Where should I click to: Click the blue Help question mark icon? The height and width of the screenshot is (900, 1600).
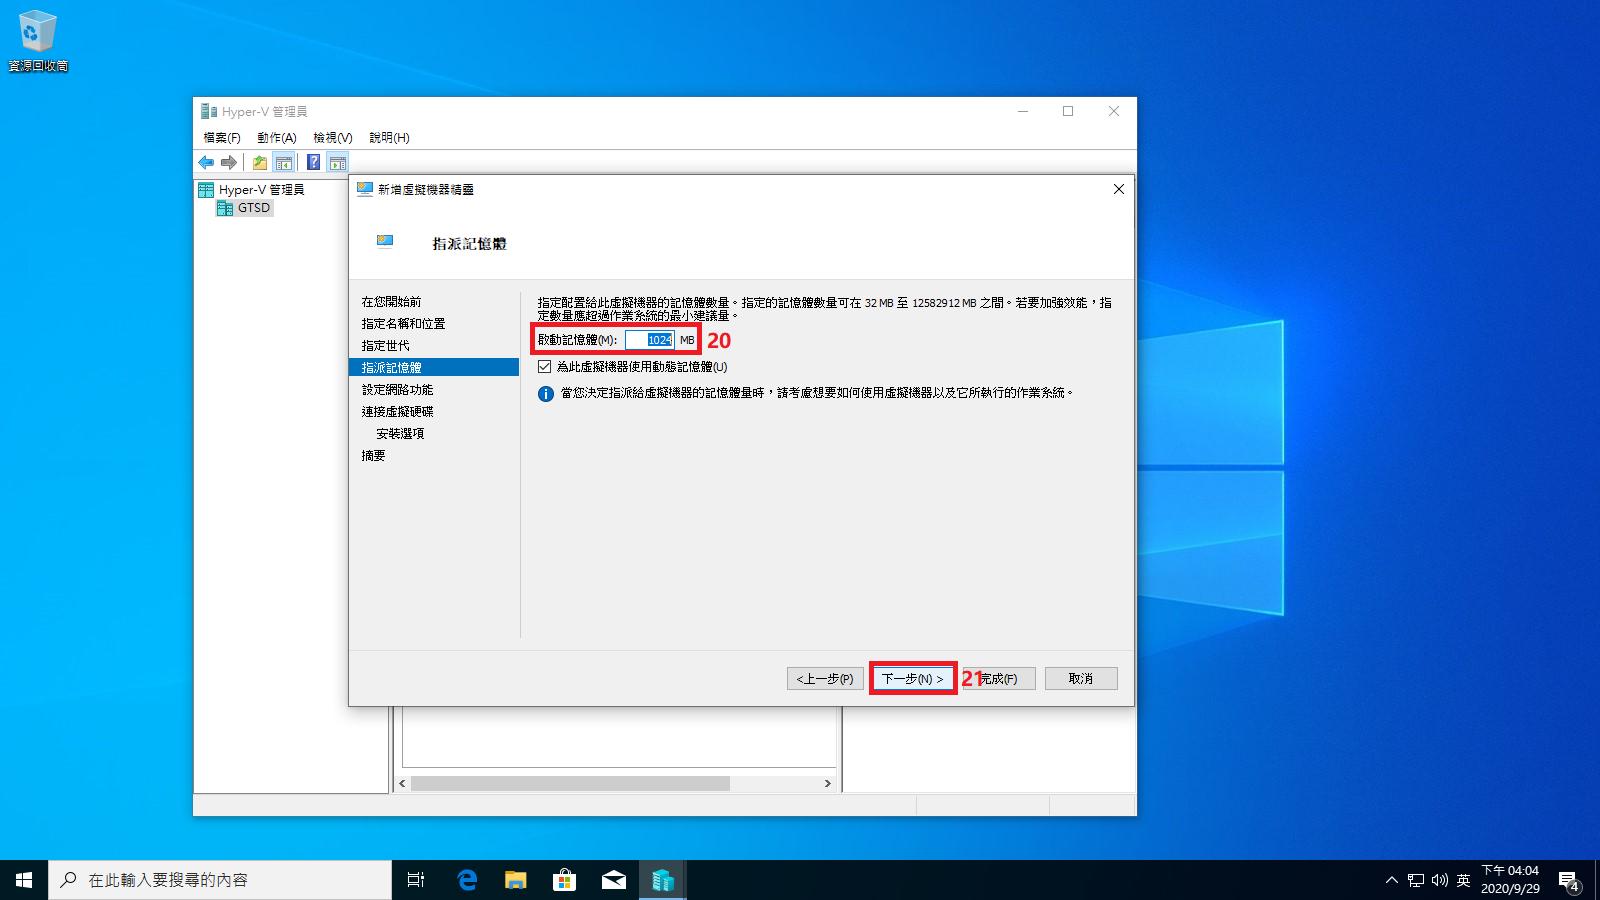[x=313, y=162]
